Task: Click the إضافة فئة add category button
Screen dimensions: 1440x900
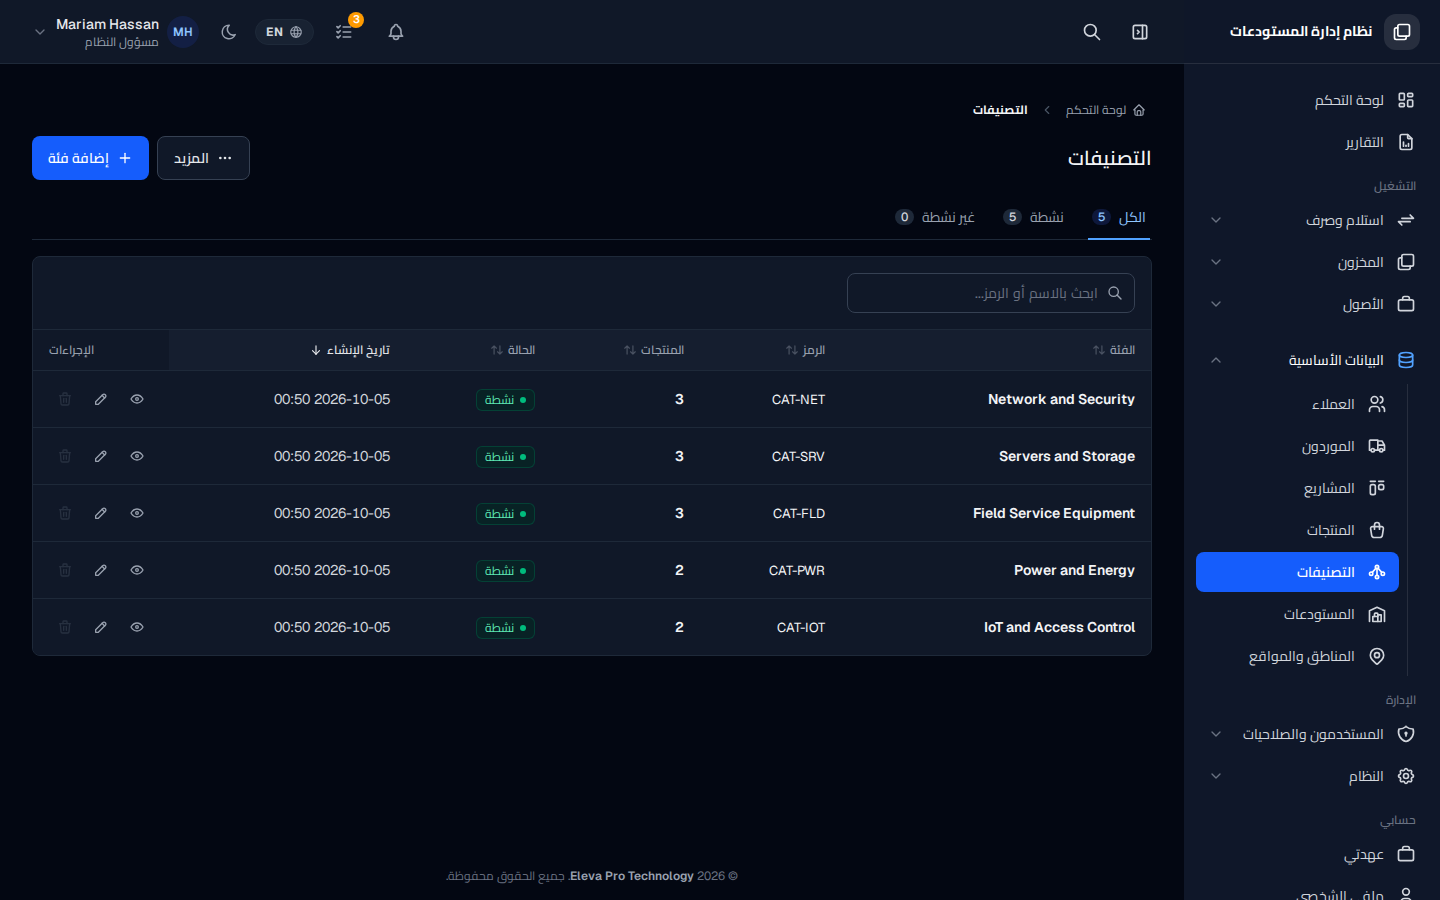Action: point(90,158)
